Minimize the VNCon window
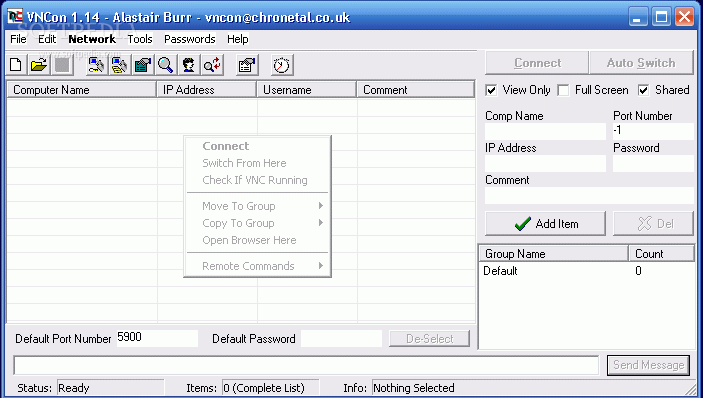The height and width of the screenshot is (398, 703). click(x=638, y=17)
